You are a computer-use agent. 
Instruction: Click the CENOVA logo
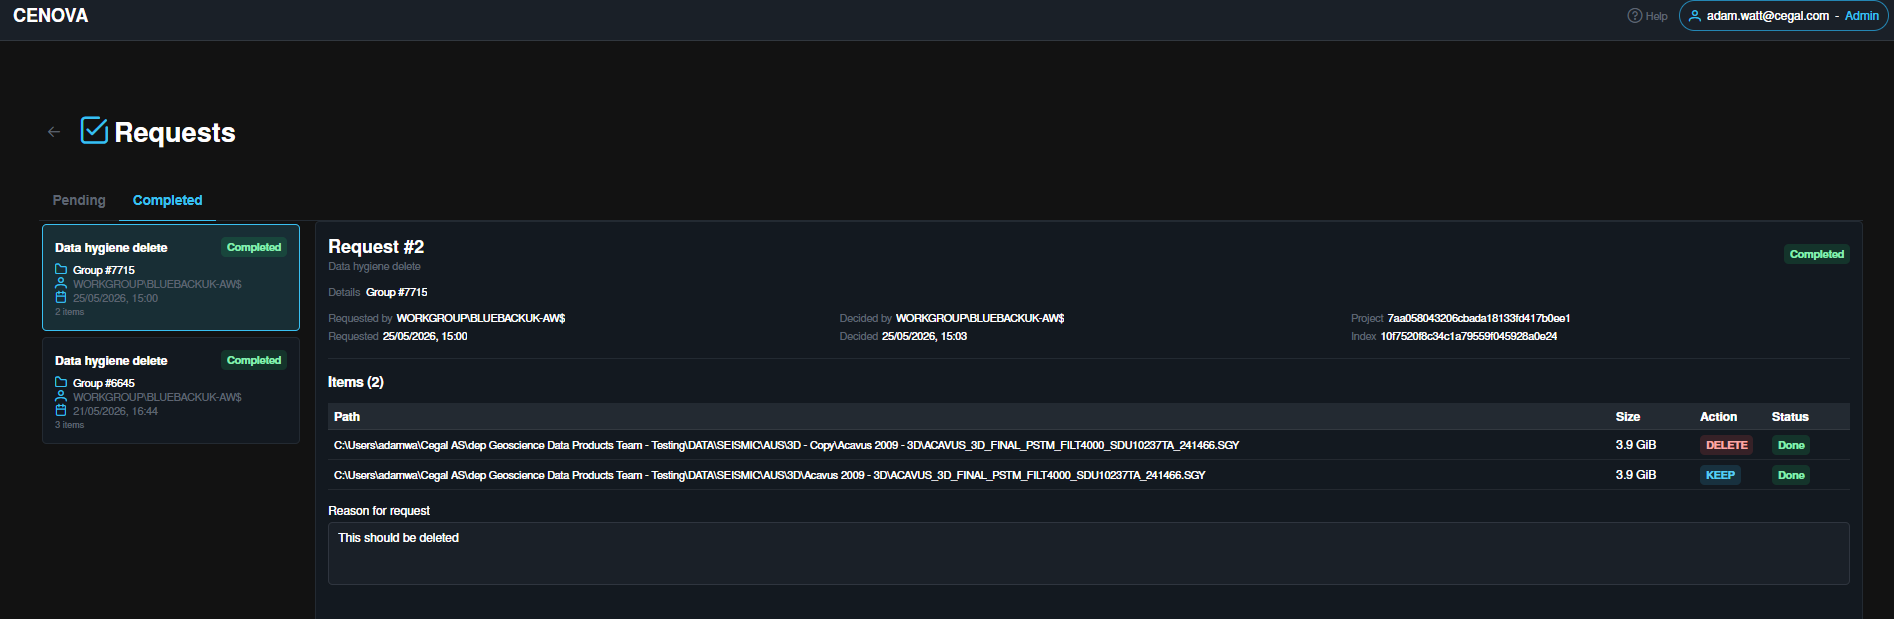pyautogui.click(x=50, y=15)
